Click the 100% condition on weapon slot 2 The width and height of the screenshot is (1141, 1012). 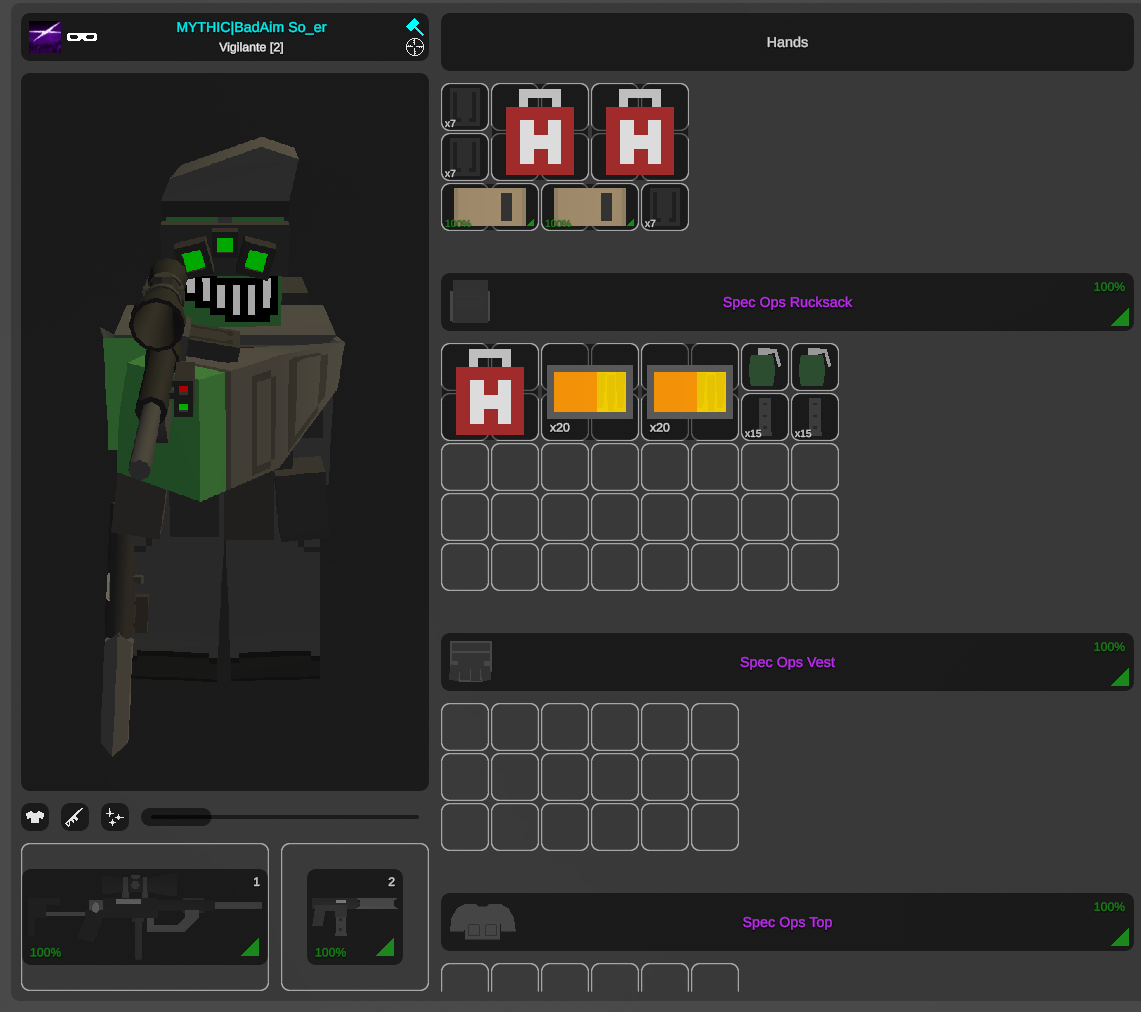click(330, 952)
